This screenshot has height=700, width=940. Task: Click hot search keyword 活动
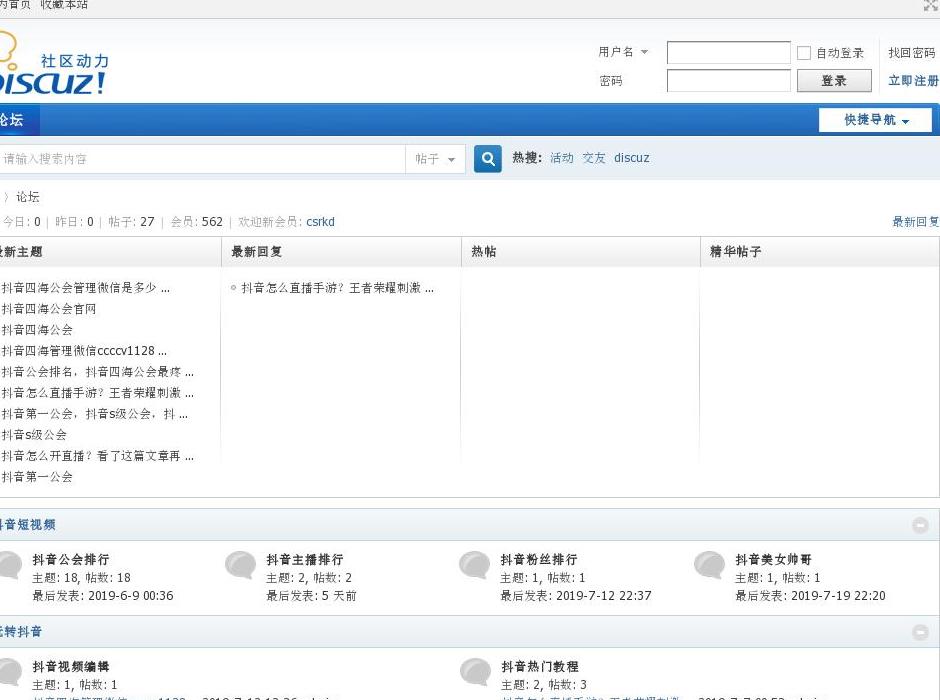[562, 158]
